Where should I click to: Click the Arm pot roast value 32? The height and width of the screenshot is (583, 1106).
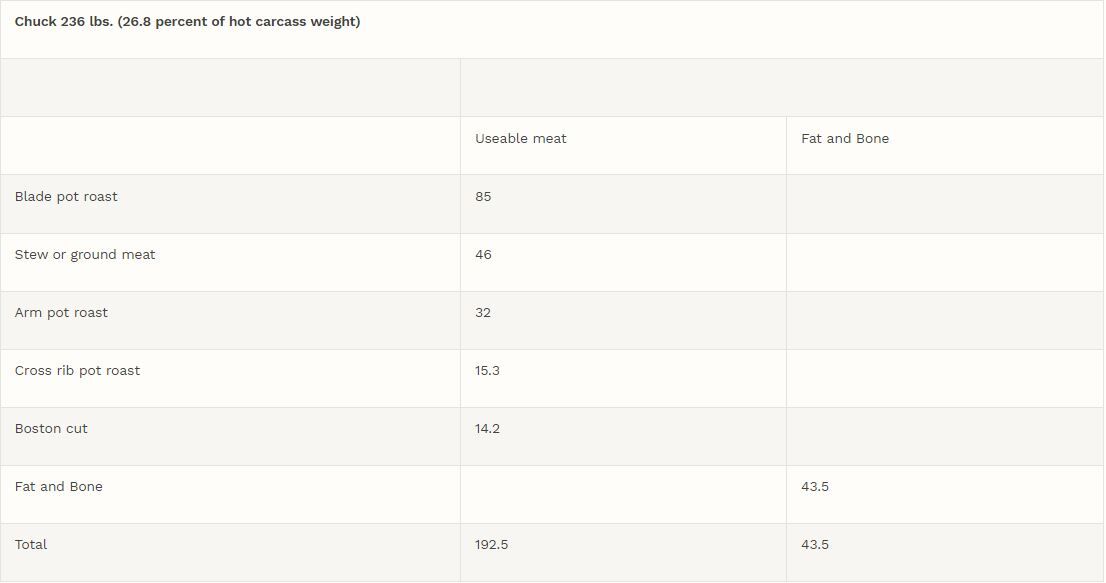483,313
